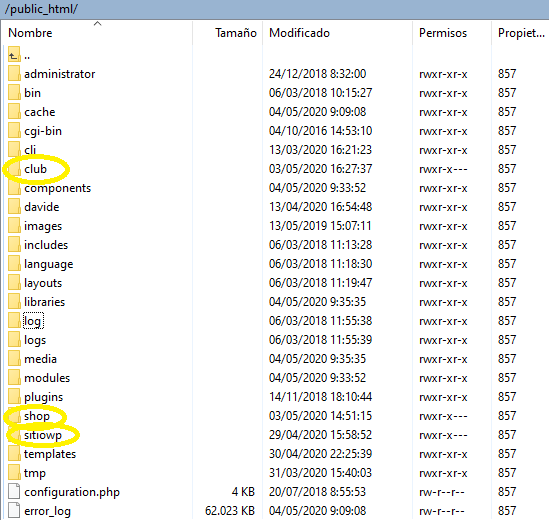
Task: Click the /public_html/ path bar
Action: (x=274, y=9)
